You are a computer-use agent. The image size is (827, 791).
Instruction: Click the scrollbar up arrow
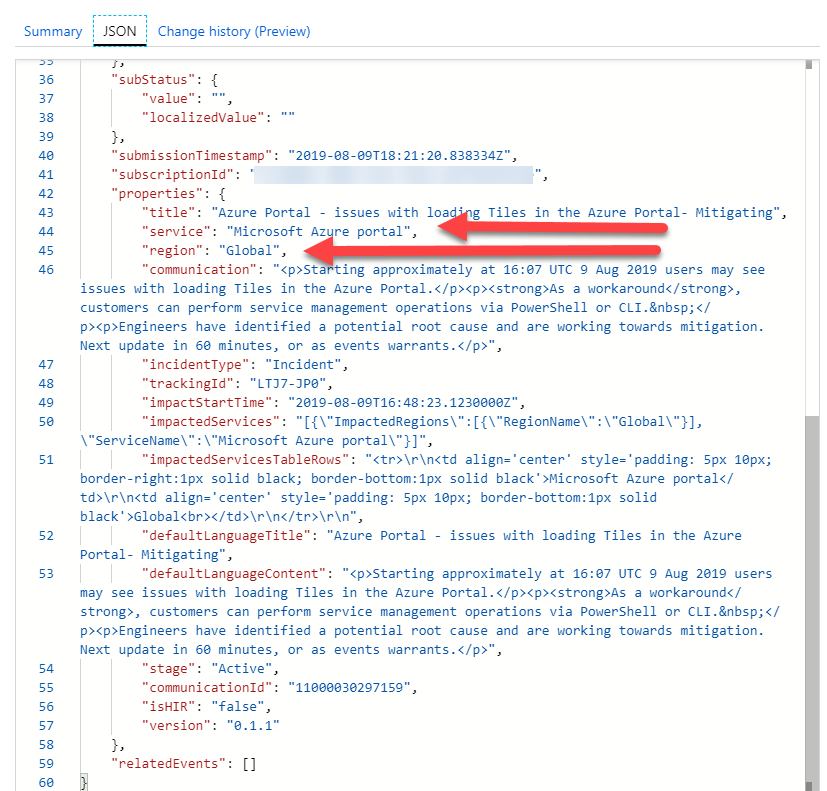tap(809, 66)
